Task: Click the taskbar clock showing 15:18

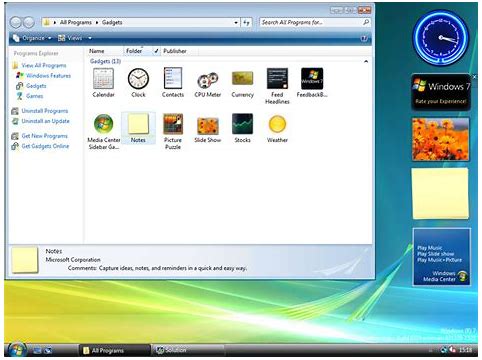Action: click(x=466, y=350)
